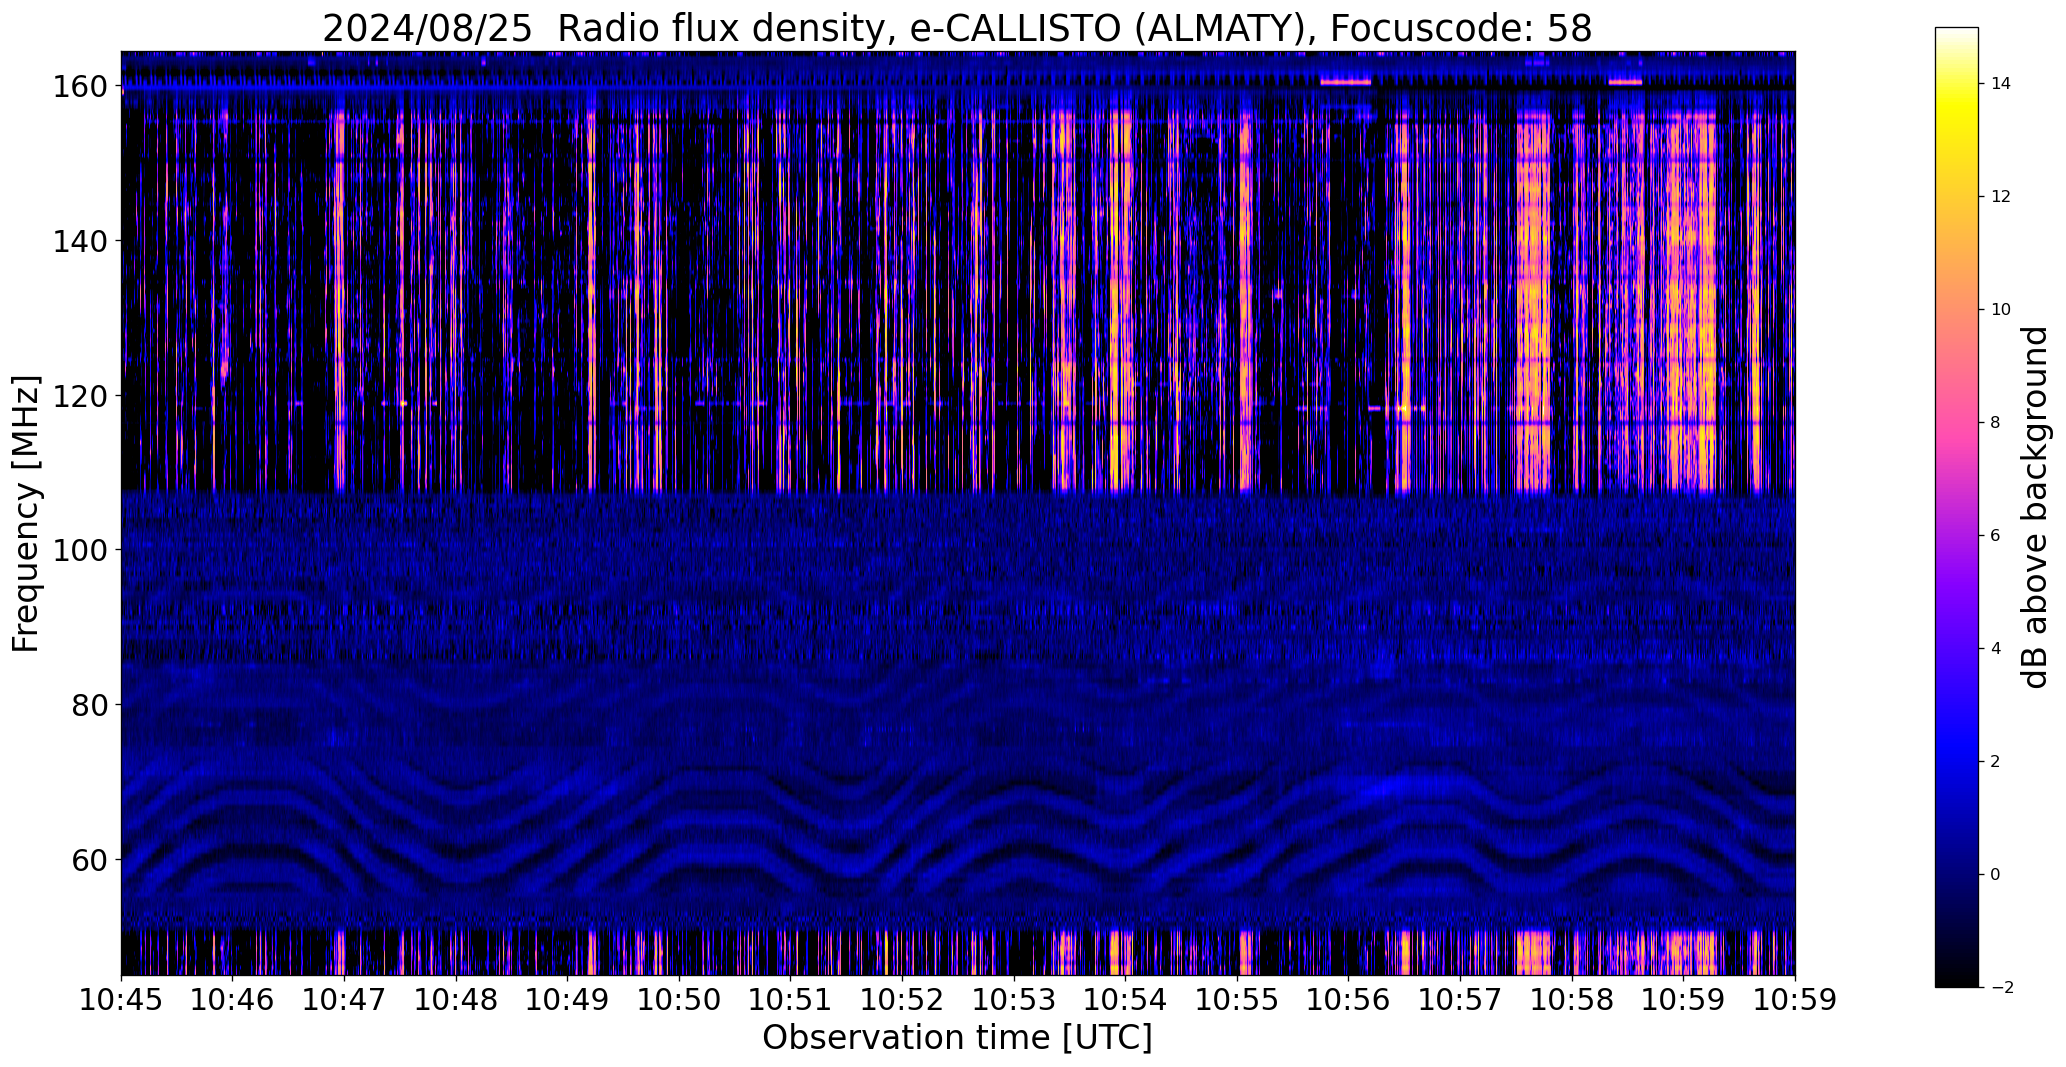Click the 10:47 time tick label
Screen dimensions: 2066x1067
point(344,1000)
